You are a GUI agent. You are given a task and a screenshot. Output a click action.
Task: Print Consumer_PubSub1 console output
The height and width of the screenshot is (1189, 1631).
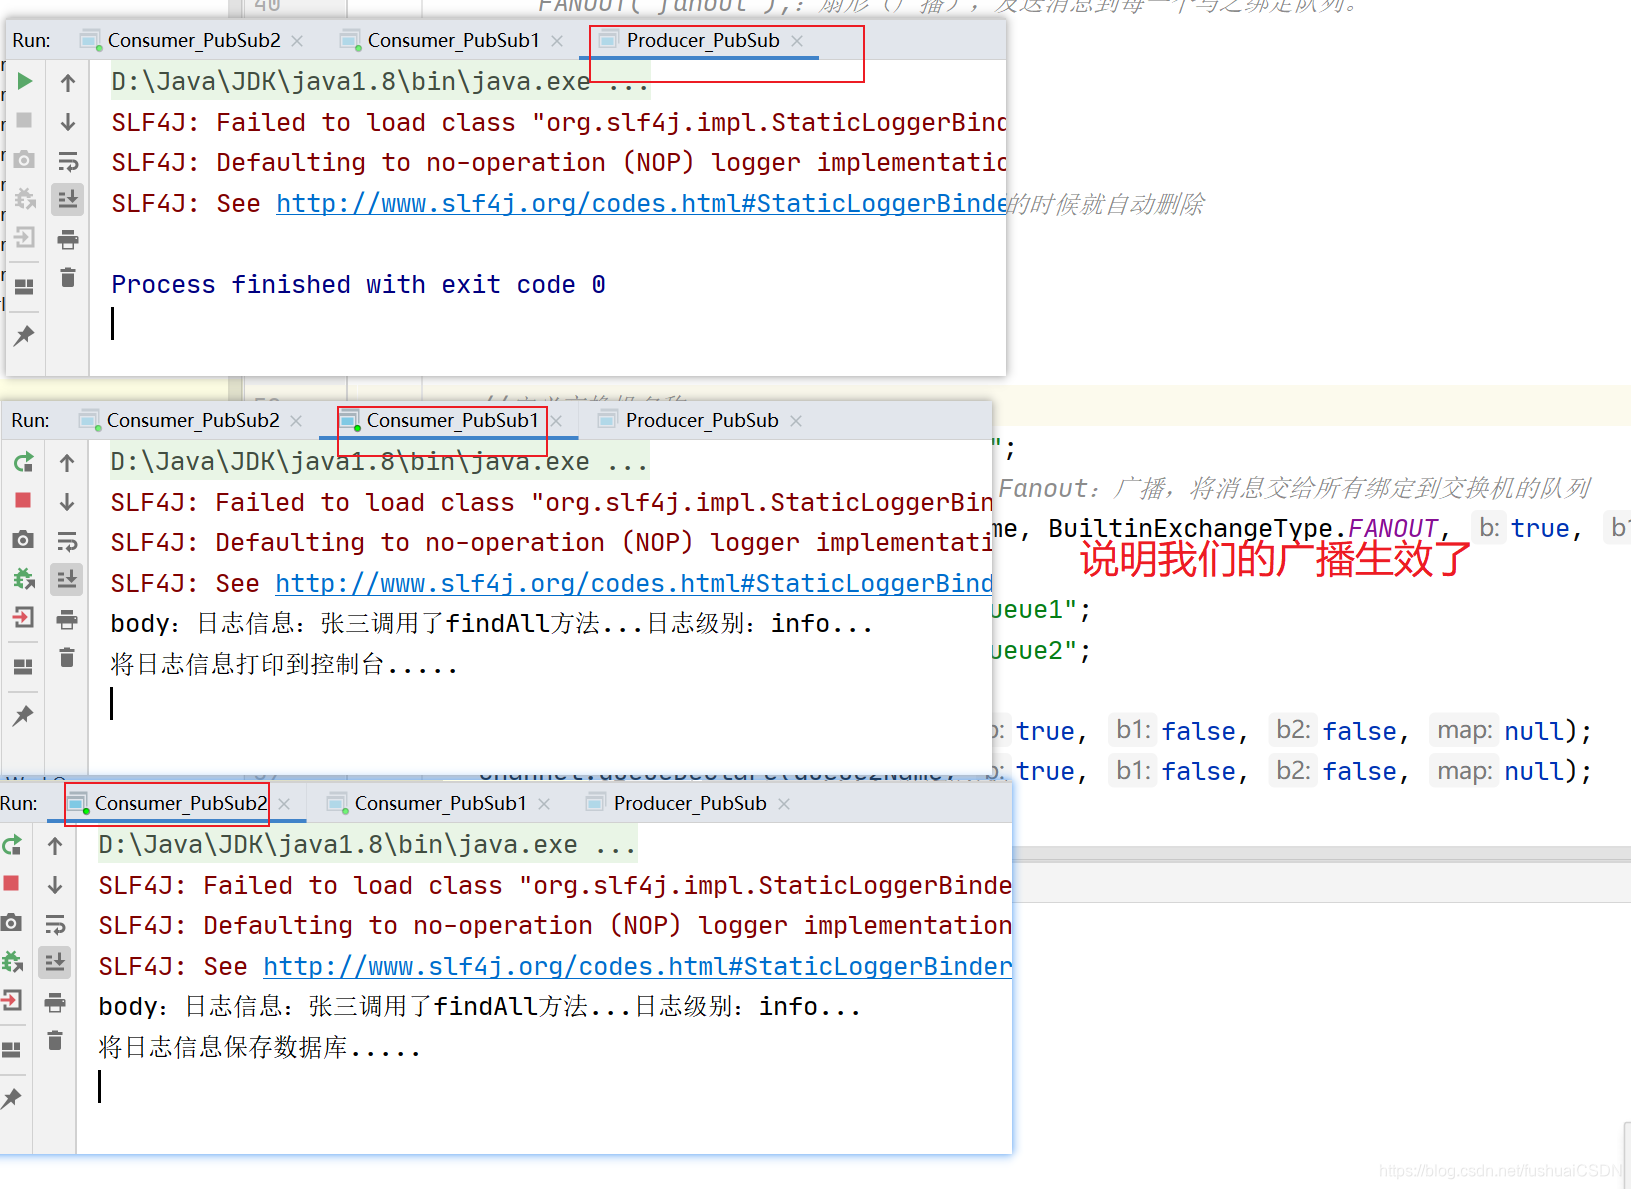(67, 619)
